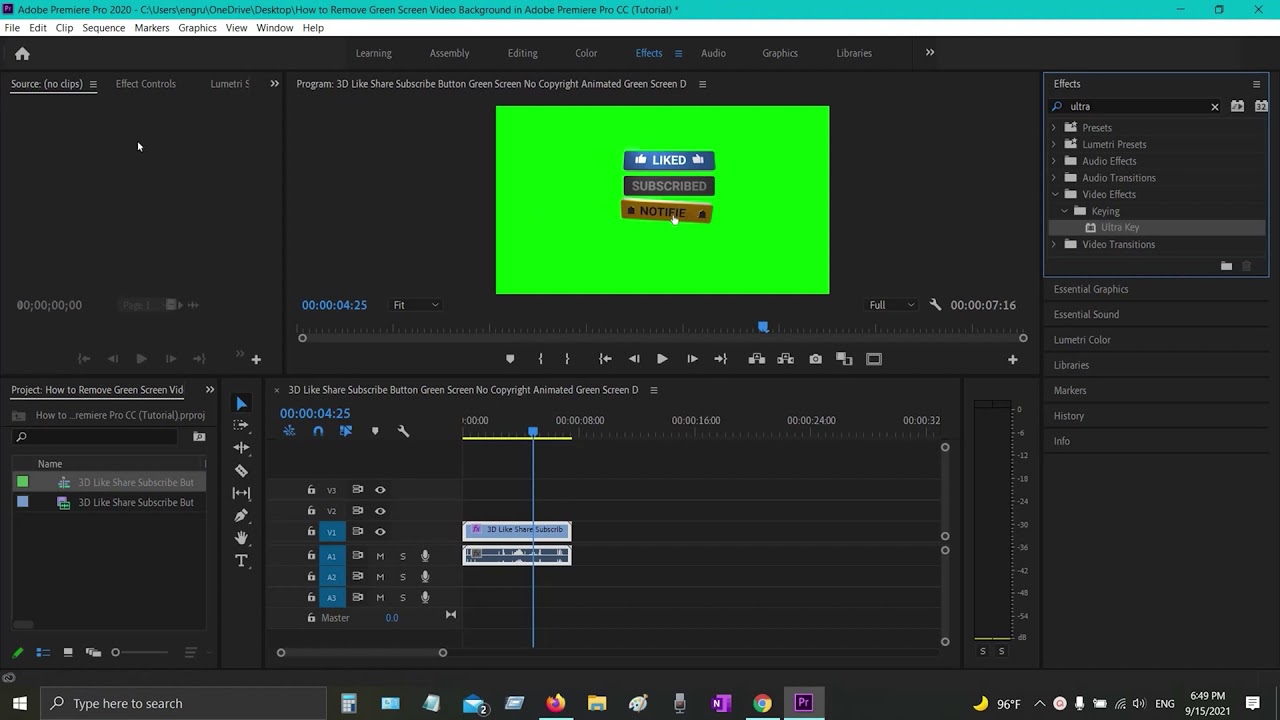Screen dimensions: 1280x720
Task: Select the Ultra Key effect
Action: (x=1120, y=228)
